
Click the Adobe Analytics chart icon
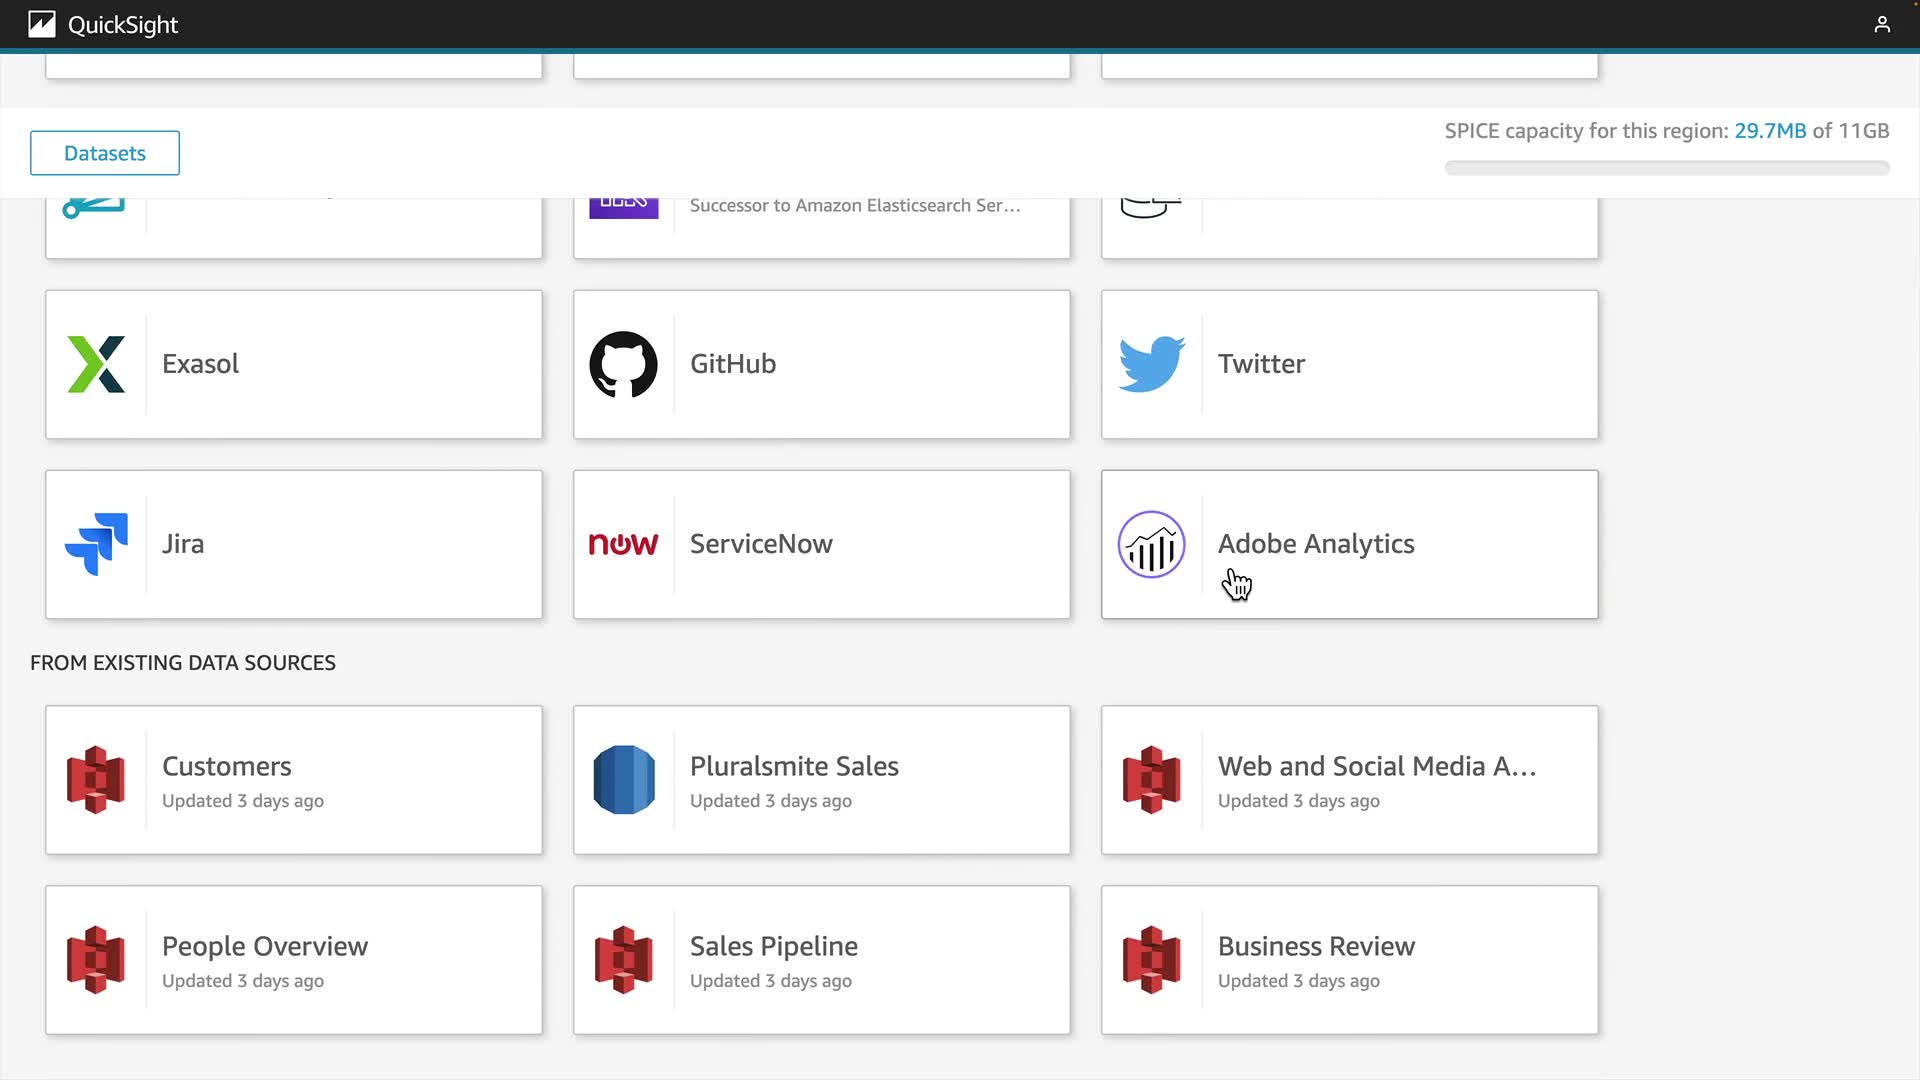[x=1151, y=544]
